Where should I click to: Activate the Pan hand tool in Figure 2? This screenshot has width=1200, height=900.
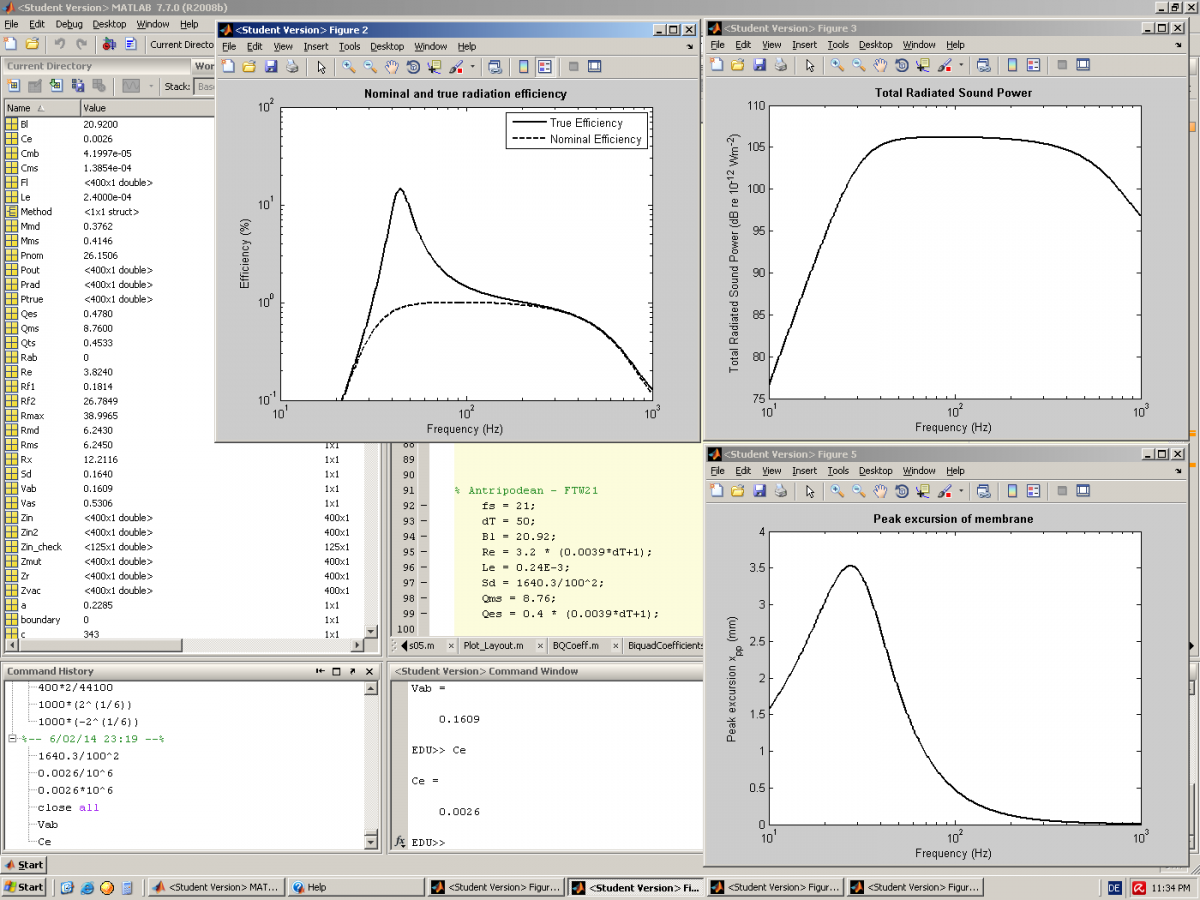[x=392, y=67]
